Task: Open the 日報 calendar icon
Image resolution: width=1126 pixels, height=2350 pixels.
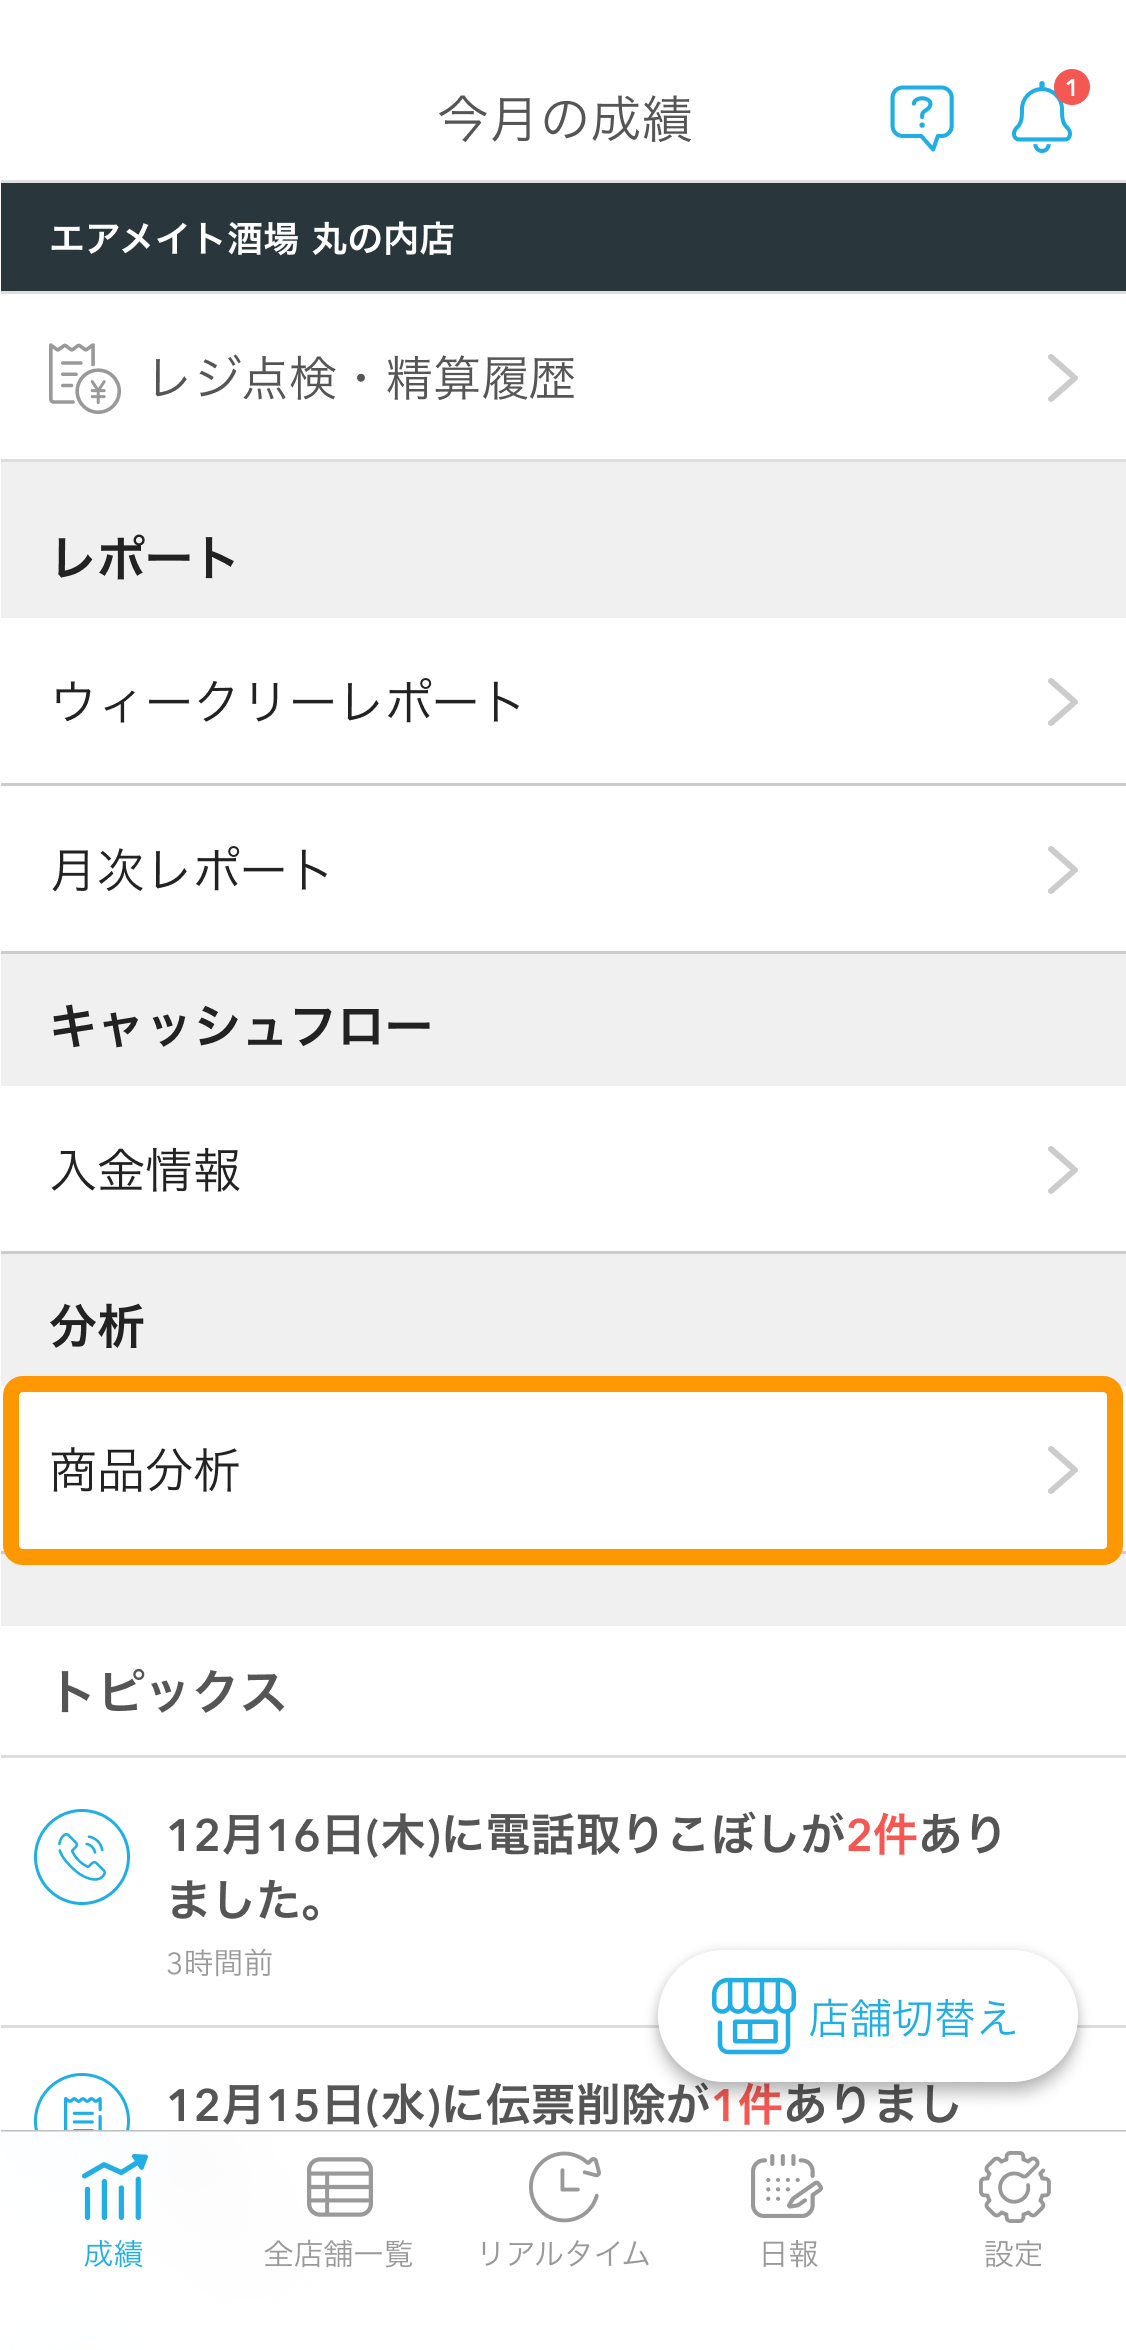Action: tap(788, 2185)
